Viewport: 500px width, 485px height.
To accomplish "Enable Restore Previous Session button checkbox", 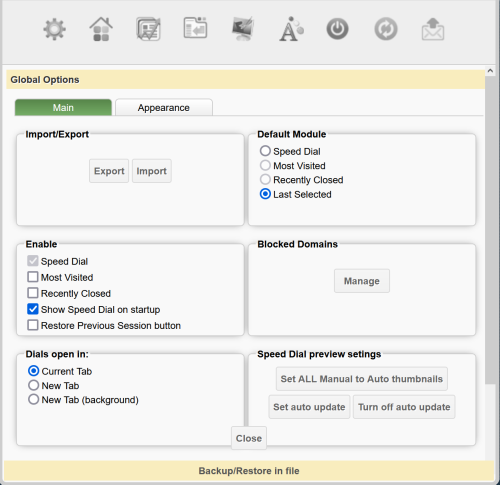I will pyautogui.click(x=33, y=325).
